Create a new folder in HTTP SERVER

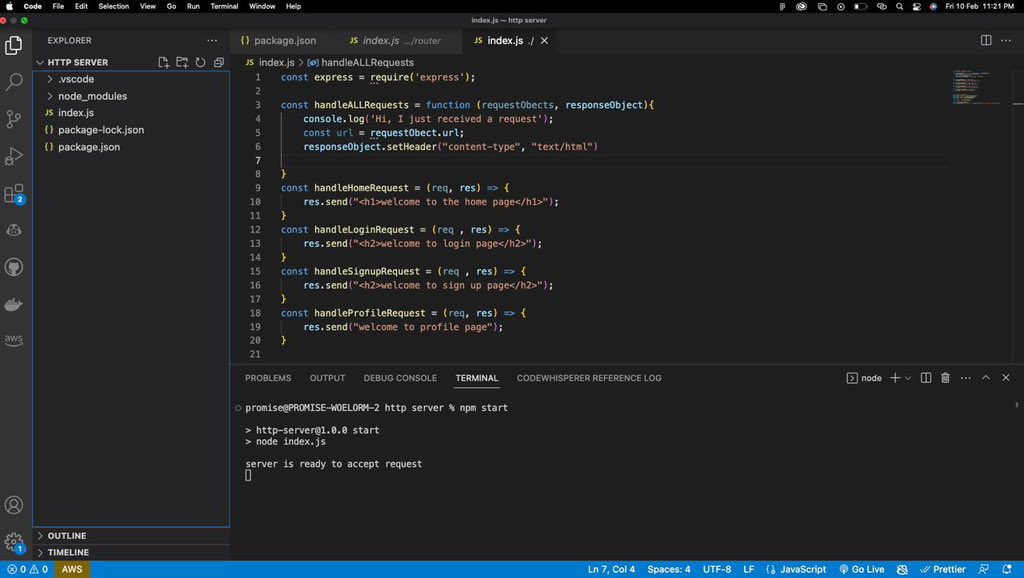(x=182, y=62)
